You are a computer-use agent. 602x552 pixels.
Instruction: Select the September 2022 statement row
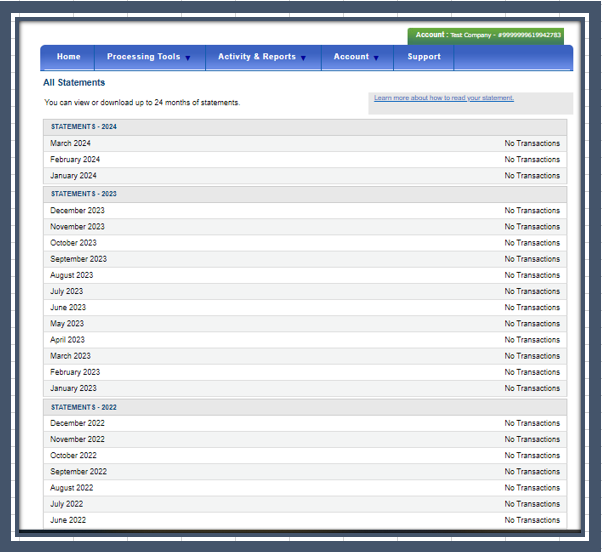[305, 472]
